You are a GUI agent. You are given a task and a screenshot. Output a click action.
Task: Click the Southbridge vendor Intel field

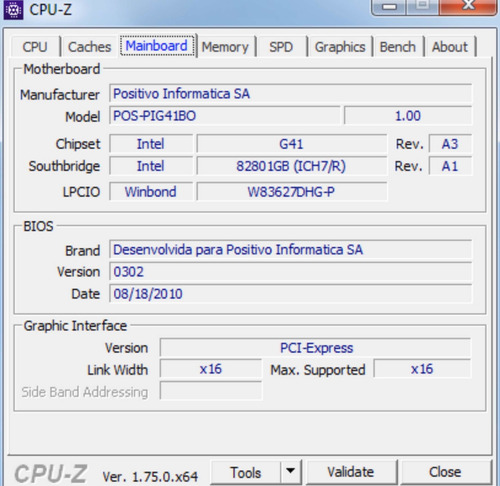coord(151,166)
